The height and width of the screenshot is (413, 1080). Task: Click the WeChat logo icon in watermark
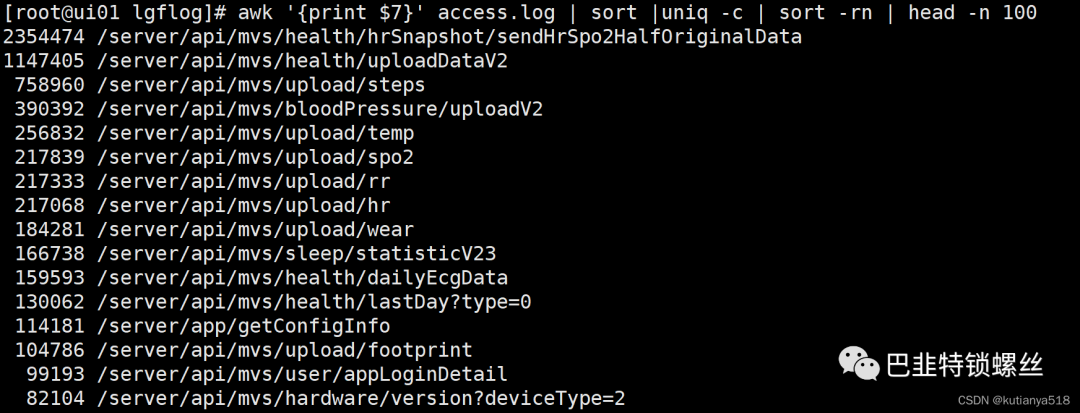click(x=858, y=363)
